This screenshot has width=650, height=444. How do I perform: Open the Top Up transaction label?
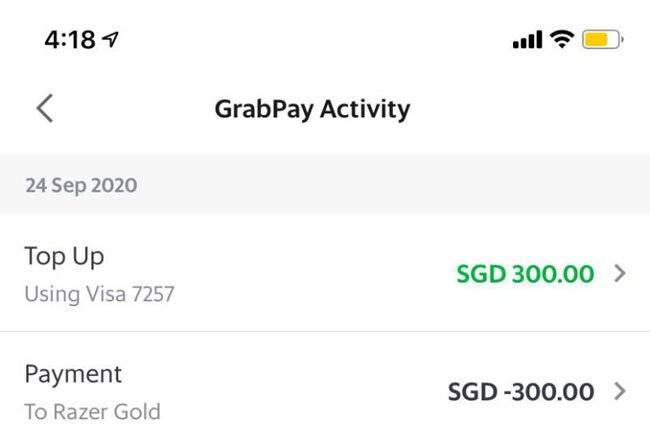point(64,256)
